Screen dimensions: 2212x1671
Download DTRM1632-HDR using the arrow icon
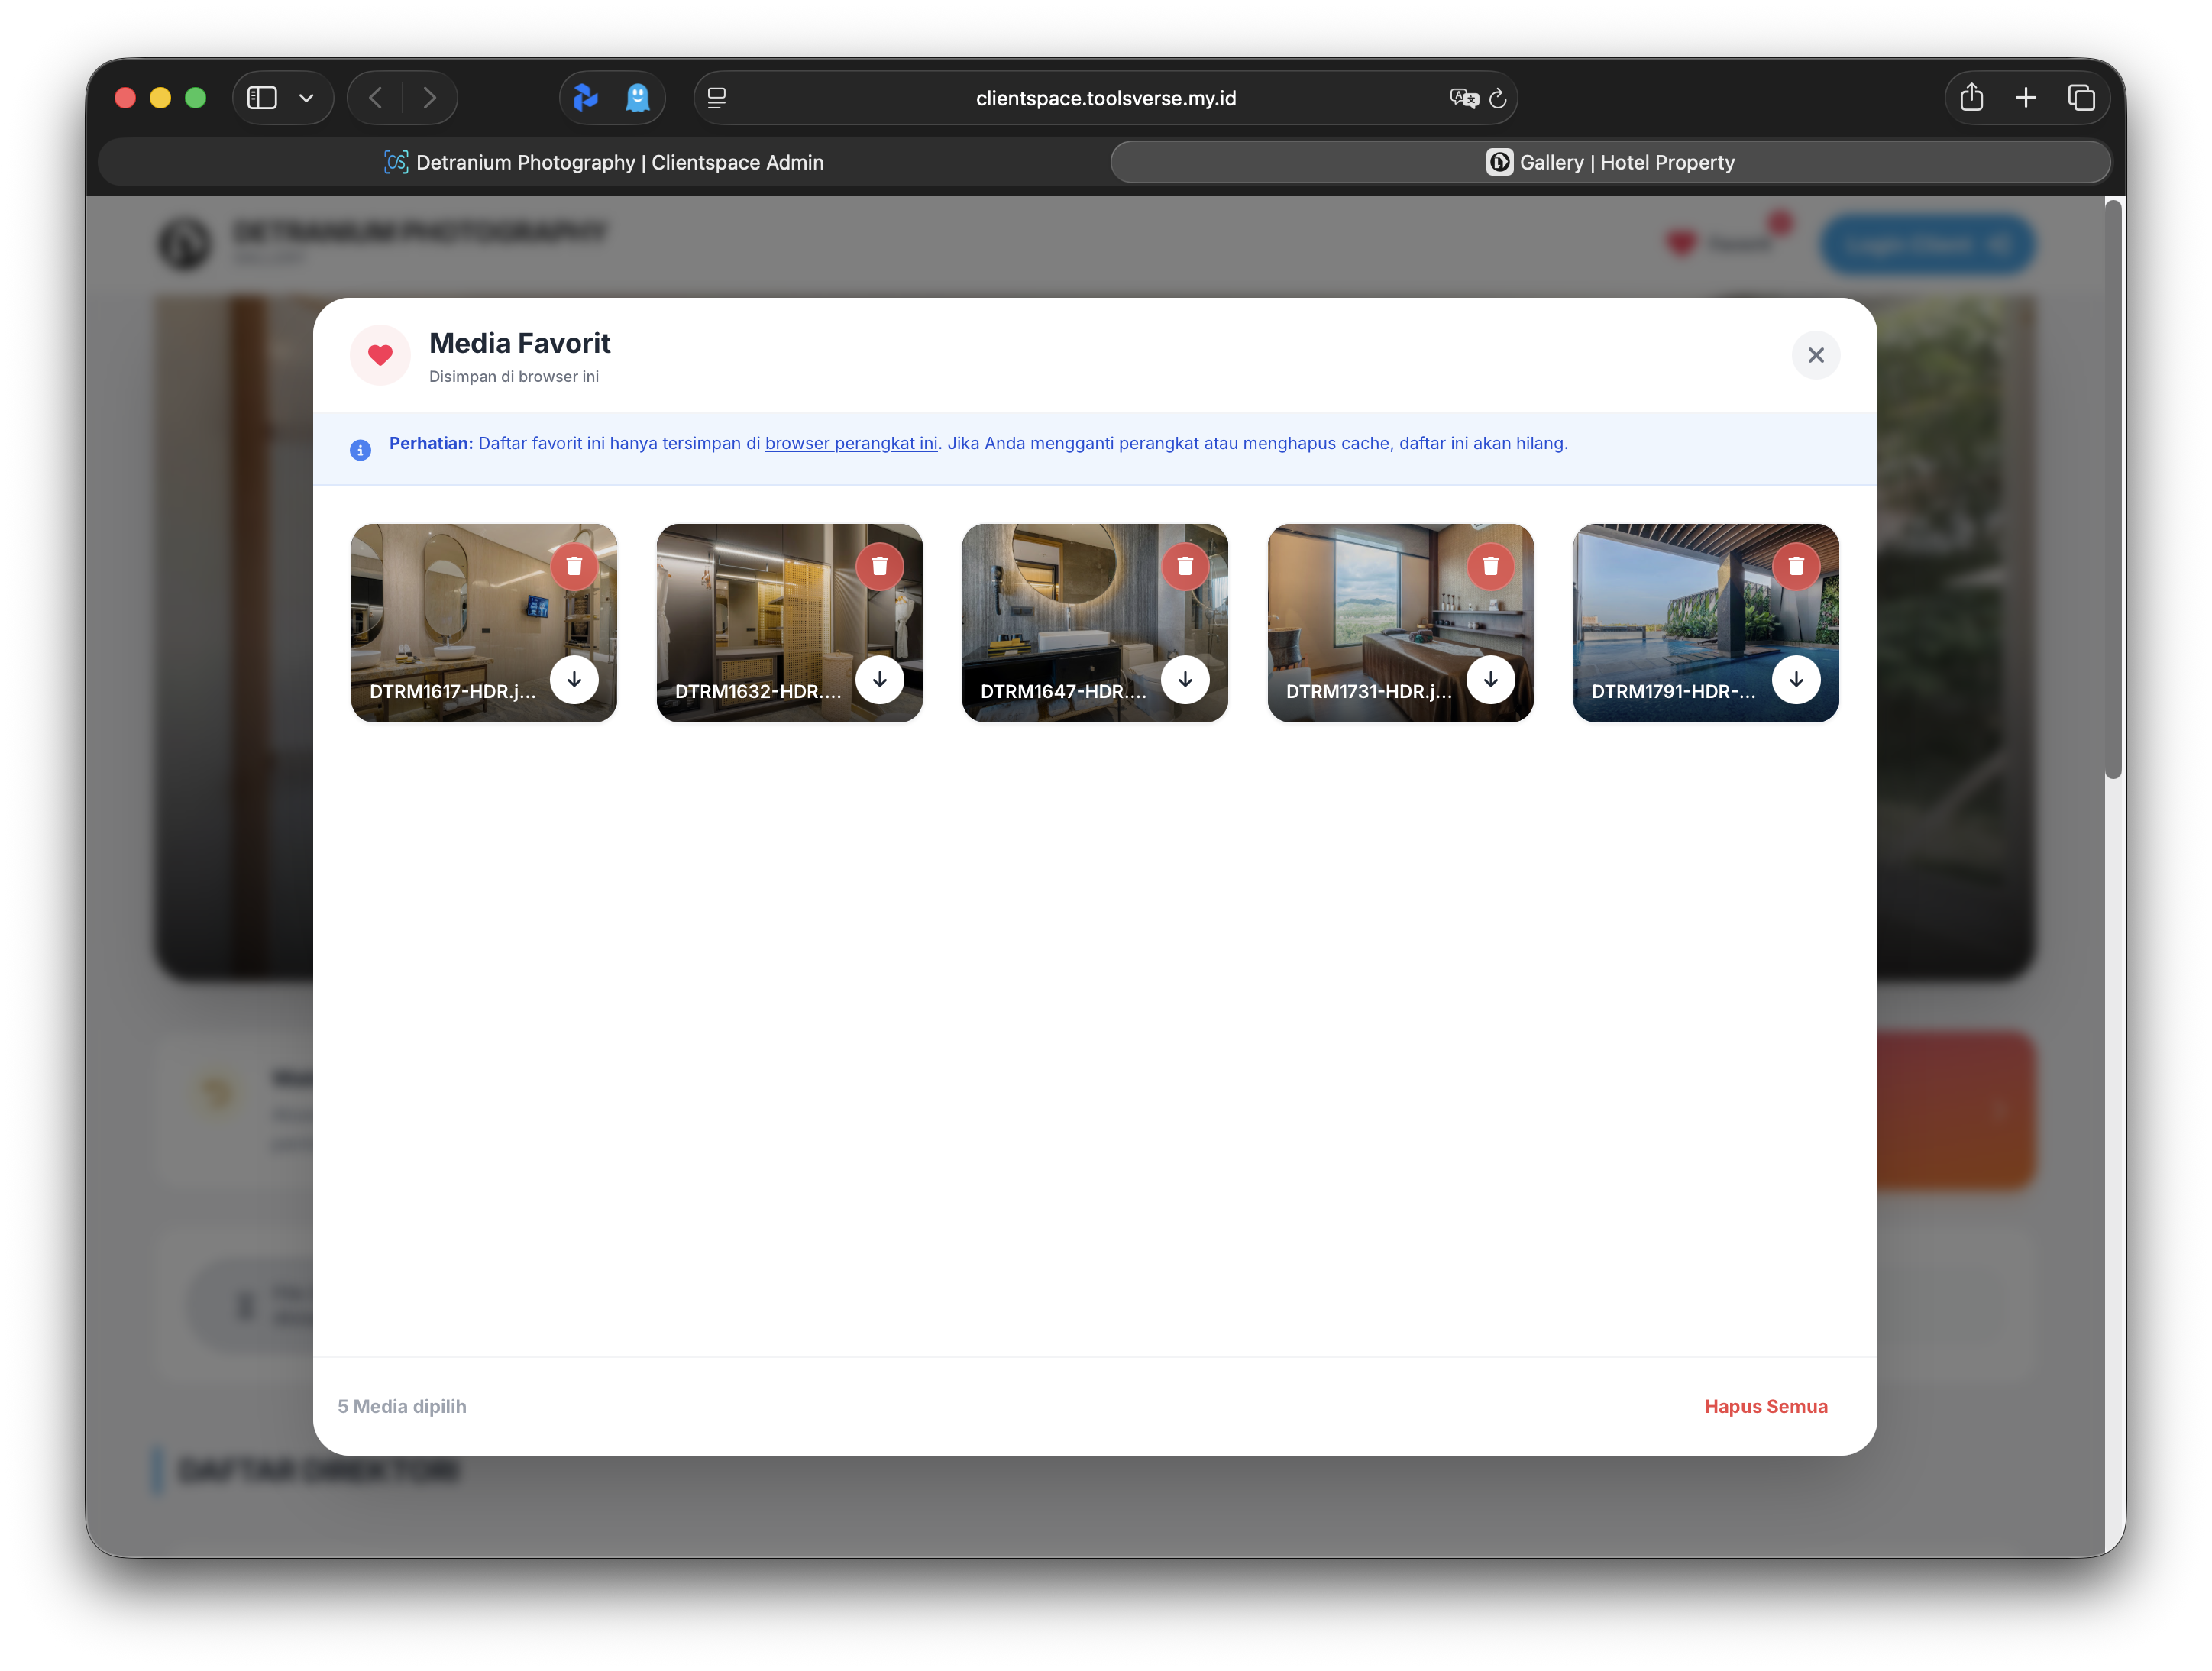(x=880, y=680)
